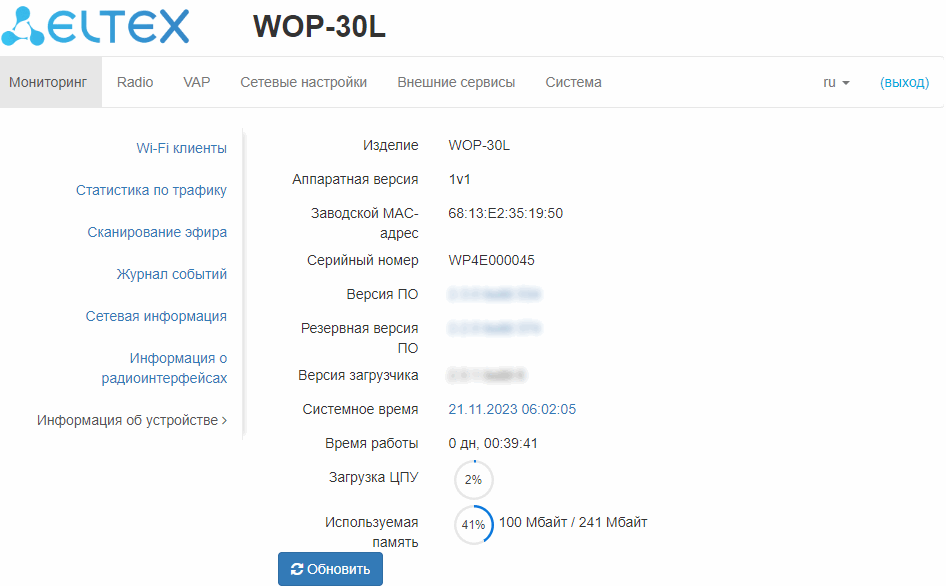Click the (выход) logout link
Screen dimensions: 946x586
coord(904,82)
